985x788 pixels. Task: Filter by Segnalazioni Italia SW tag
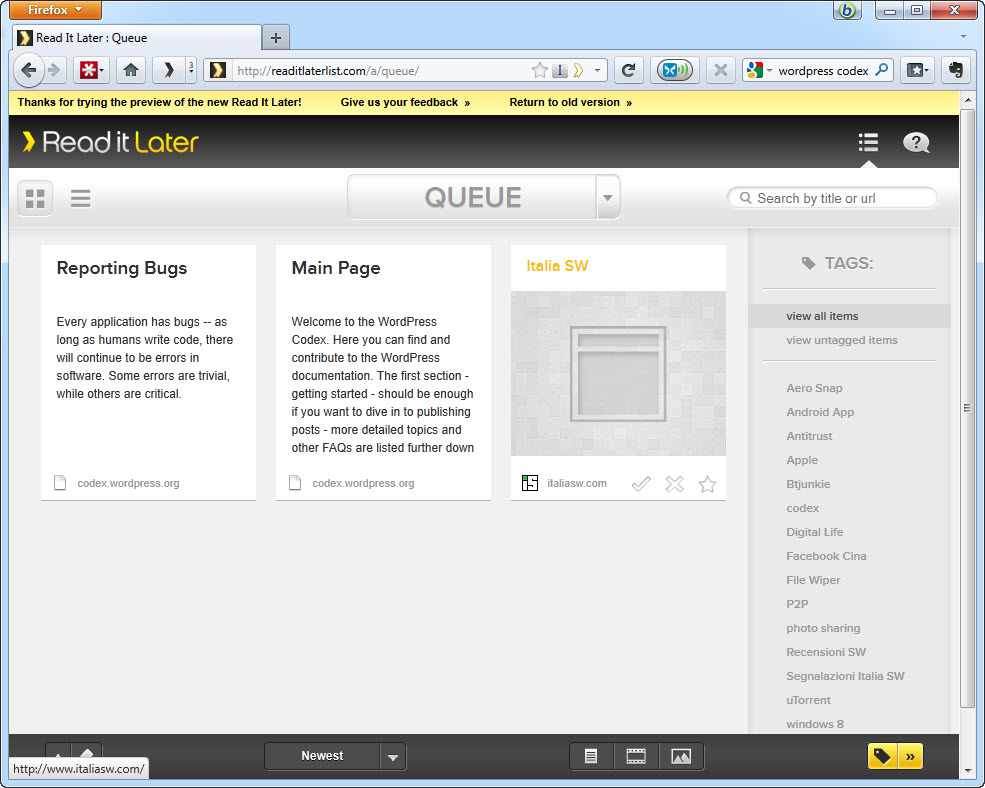(x=845, y=676)
